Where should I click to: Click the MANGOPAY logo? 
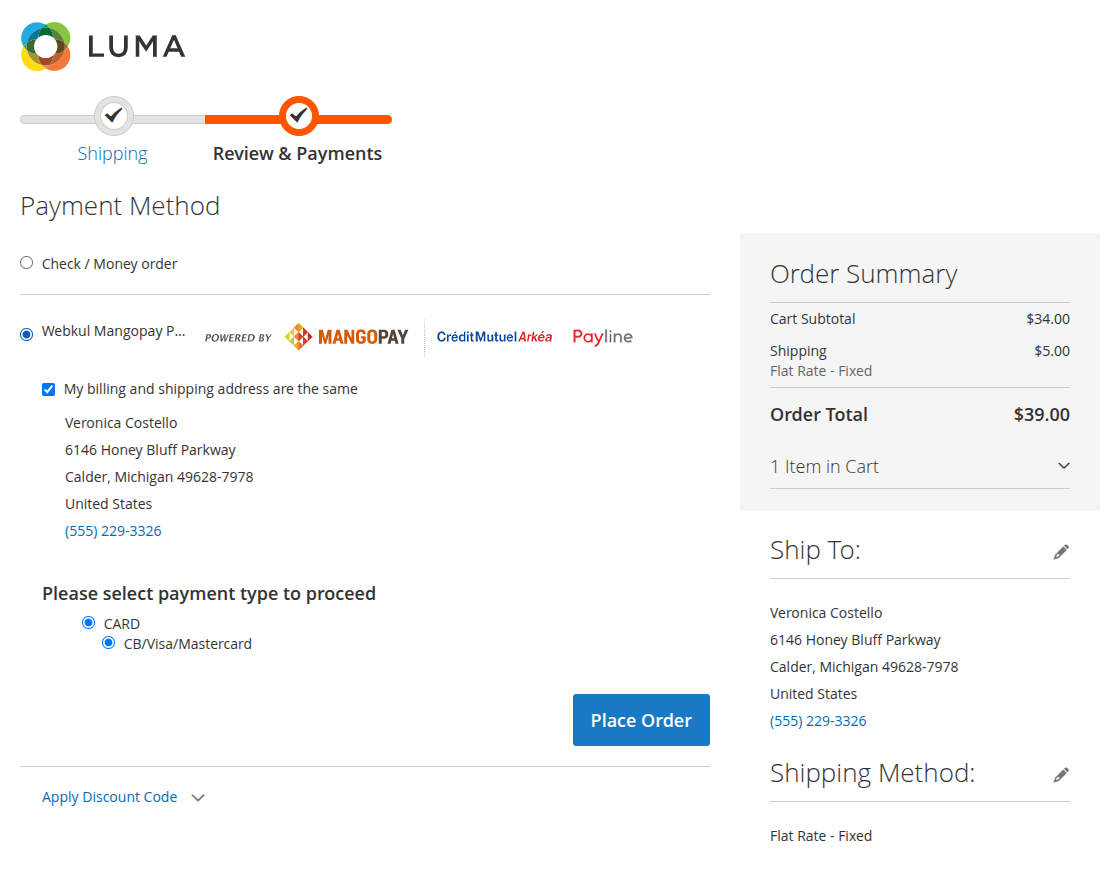coord(346,337)
